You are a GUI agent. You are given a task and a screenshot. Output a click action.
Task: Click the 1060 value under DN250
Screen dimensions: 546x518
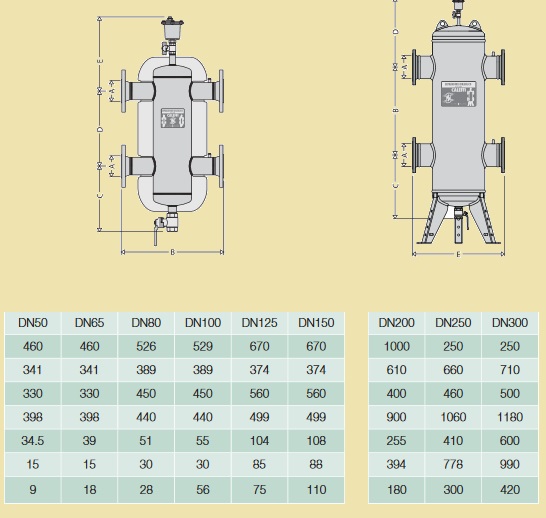click(x=453, y=417)
